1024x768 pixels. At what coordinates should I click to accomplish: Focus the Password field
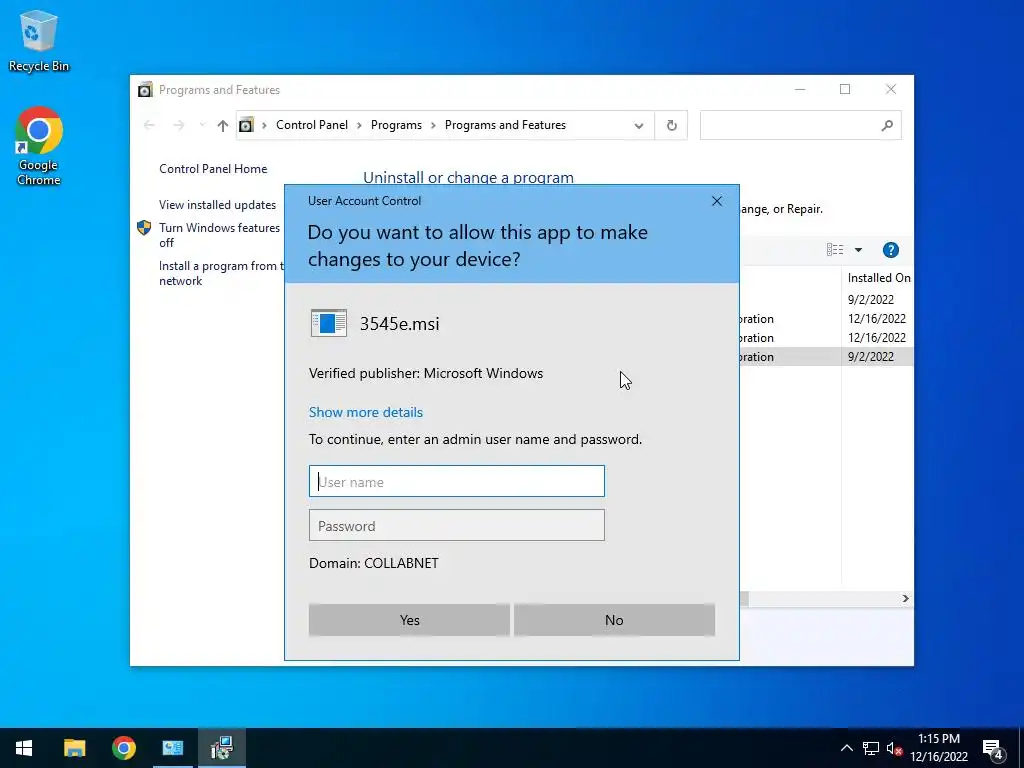(x=456, y=525)
